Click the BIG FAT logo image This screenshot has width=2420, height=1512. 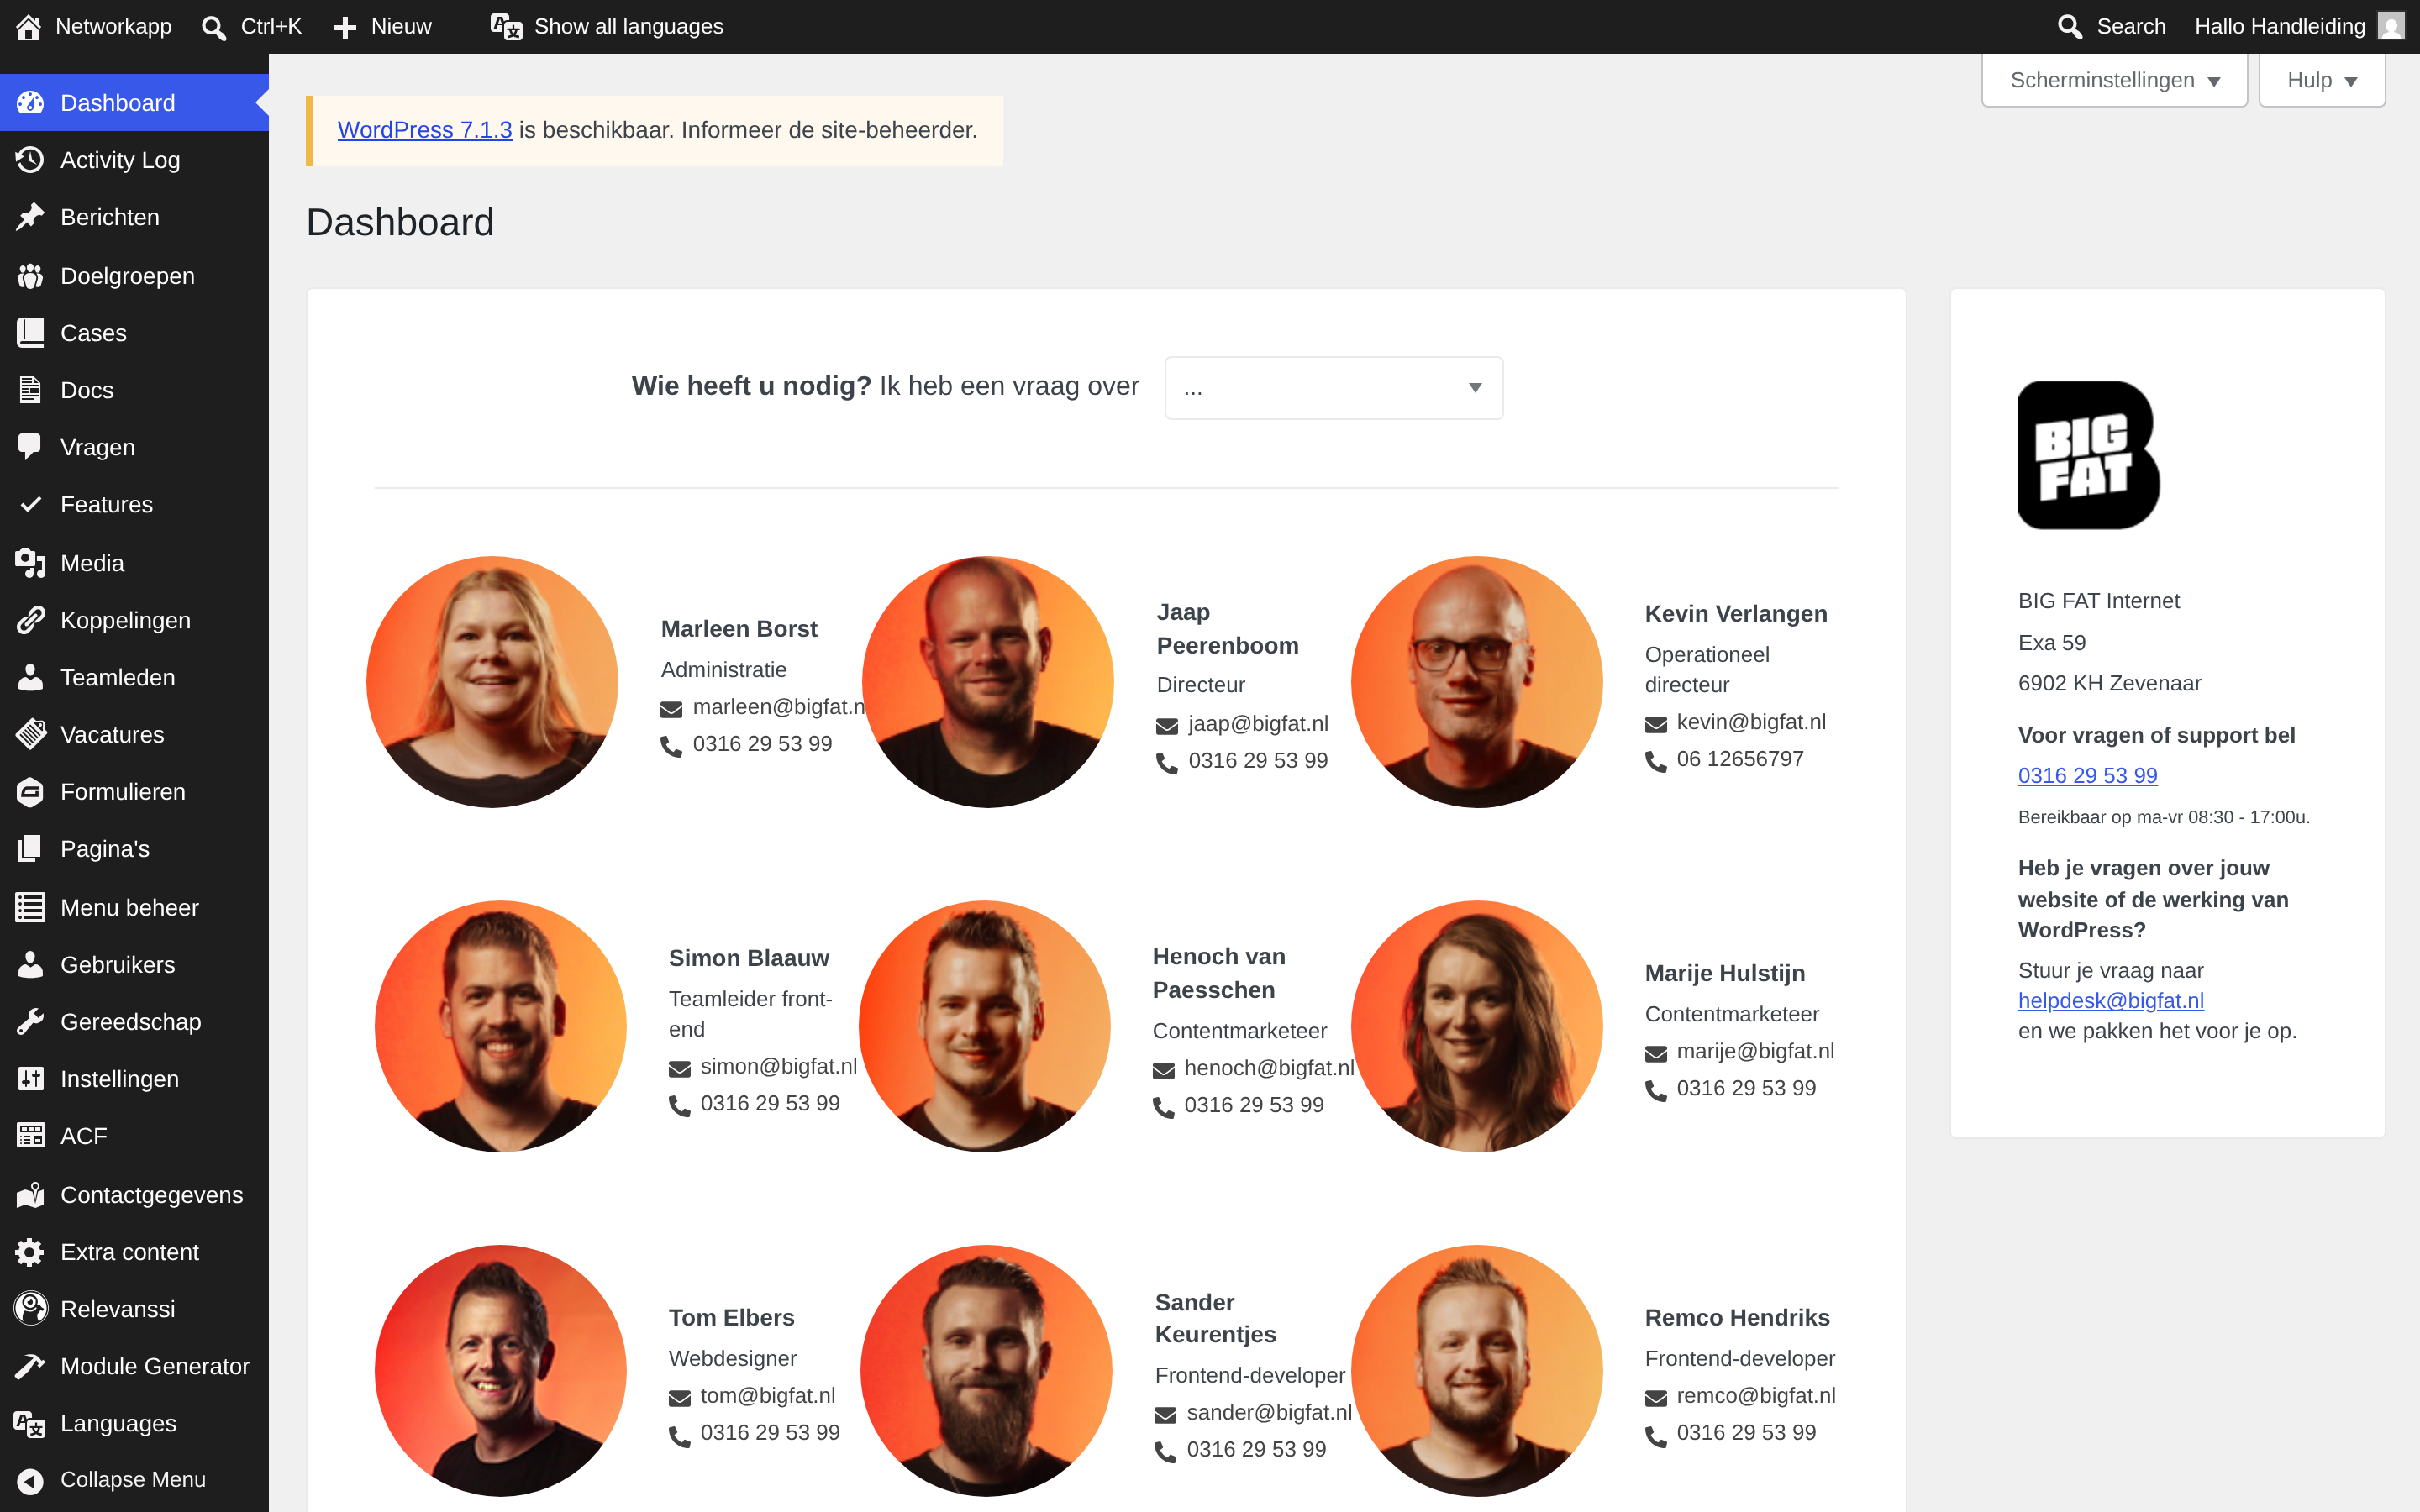pyautogui.click(x=2088, y=455)
